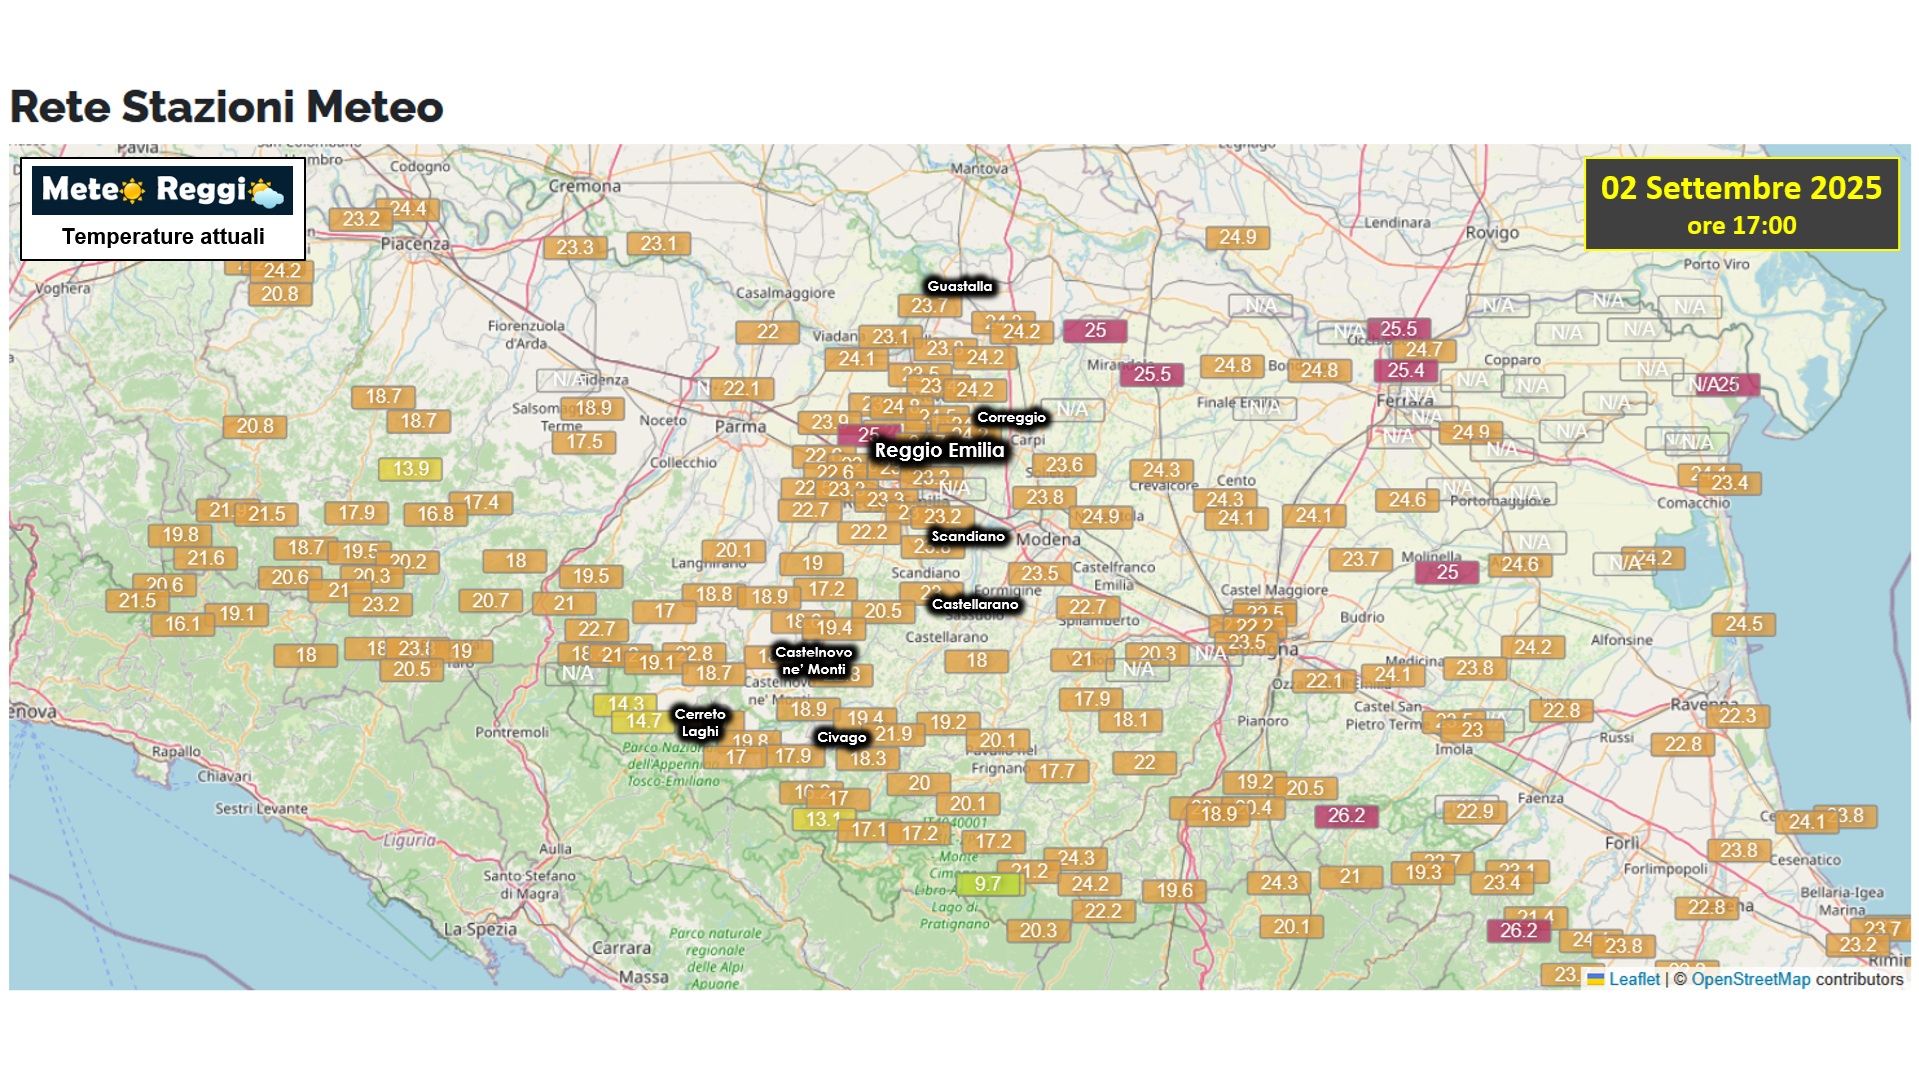Open the 17.5 marker near Salsomaggiore
Screen dimensions: 1919x1079
[584, 442]
